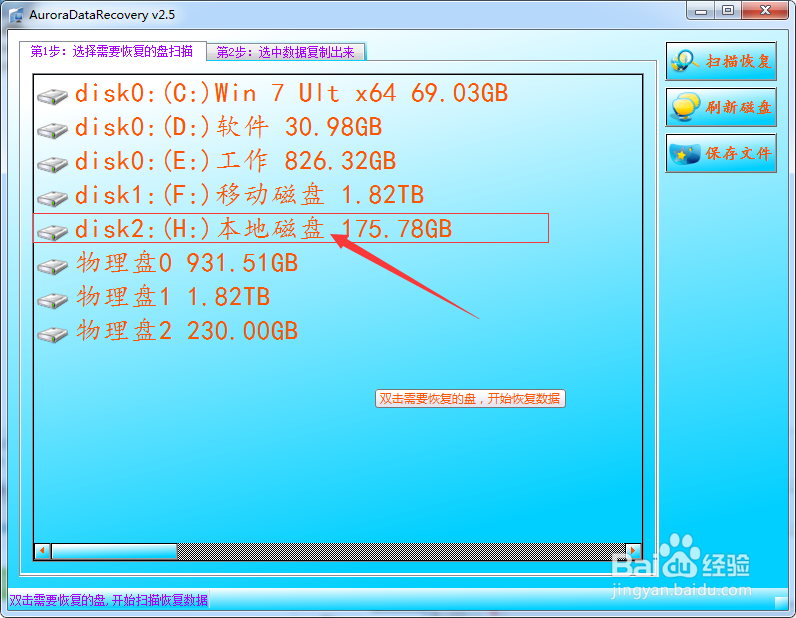
Task: Click the drive icon beside disk0 (C:) row
Action: click(52, 96)
